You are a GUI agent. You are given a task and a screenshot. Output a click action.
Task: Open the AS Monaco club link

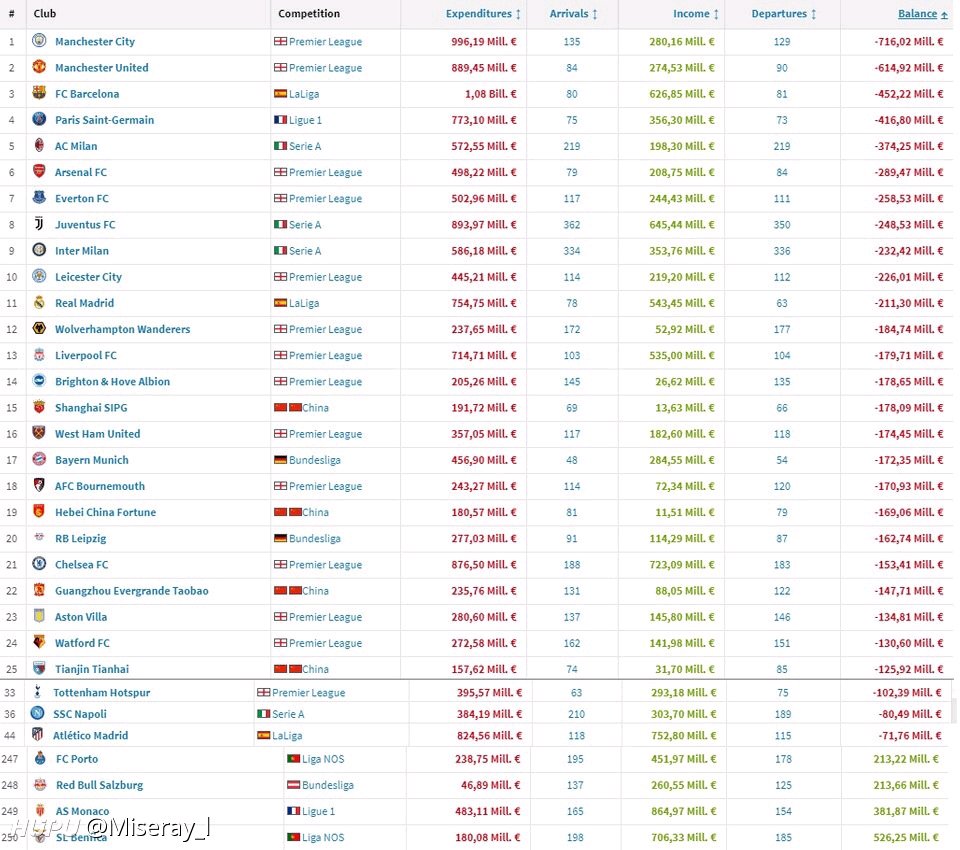(x=83, y=811)
